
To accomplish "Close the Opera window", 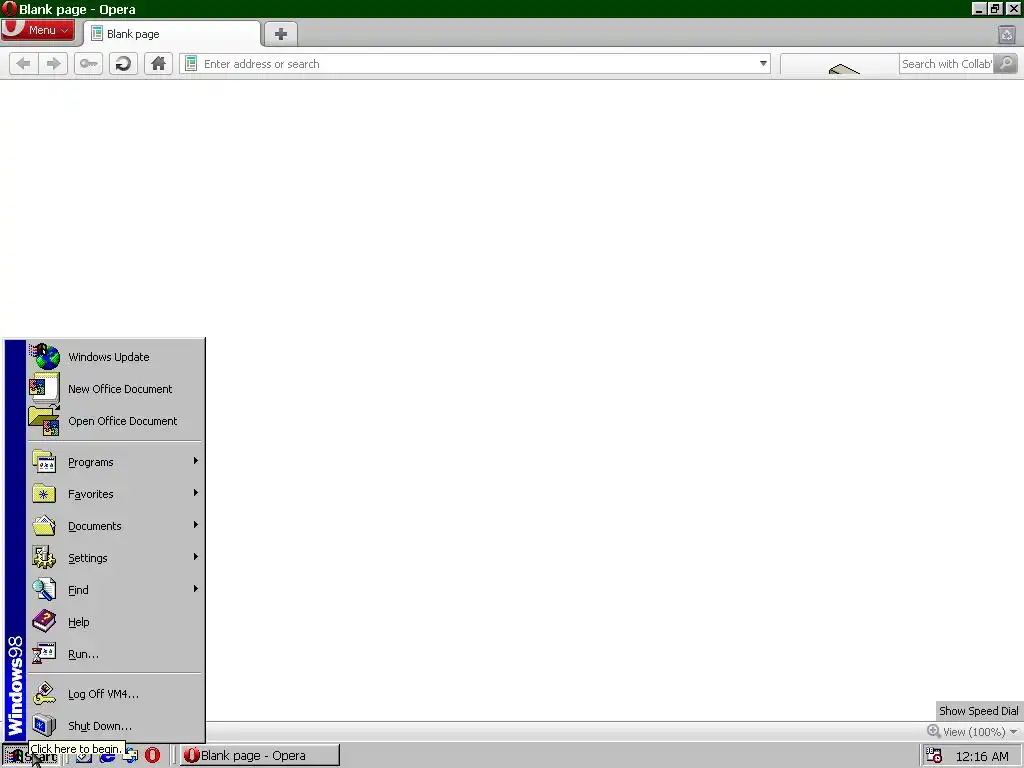I will pyautogui.click(x=1013, y=8).
